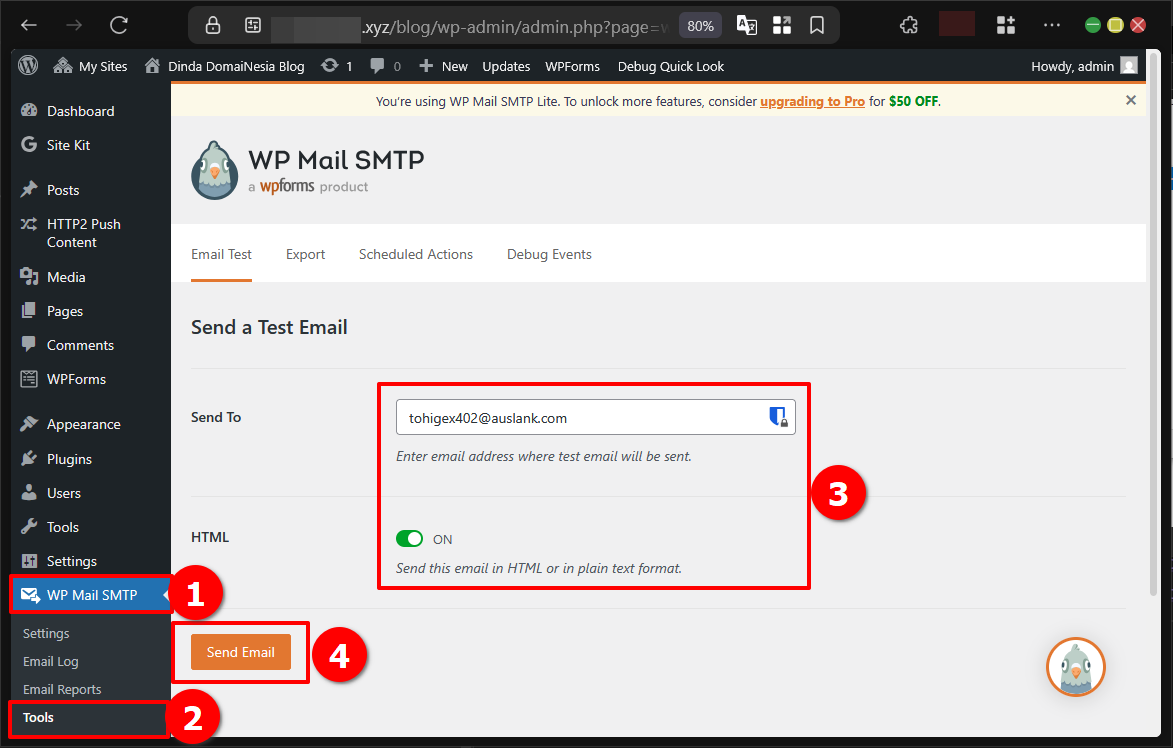The image size is (1173, 748).
Task: Click the Send Email button
Action: (240, 651)
